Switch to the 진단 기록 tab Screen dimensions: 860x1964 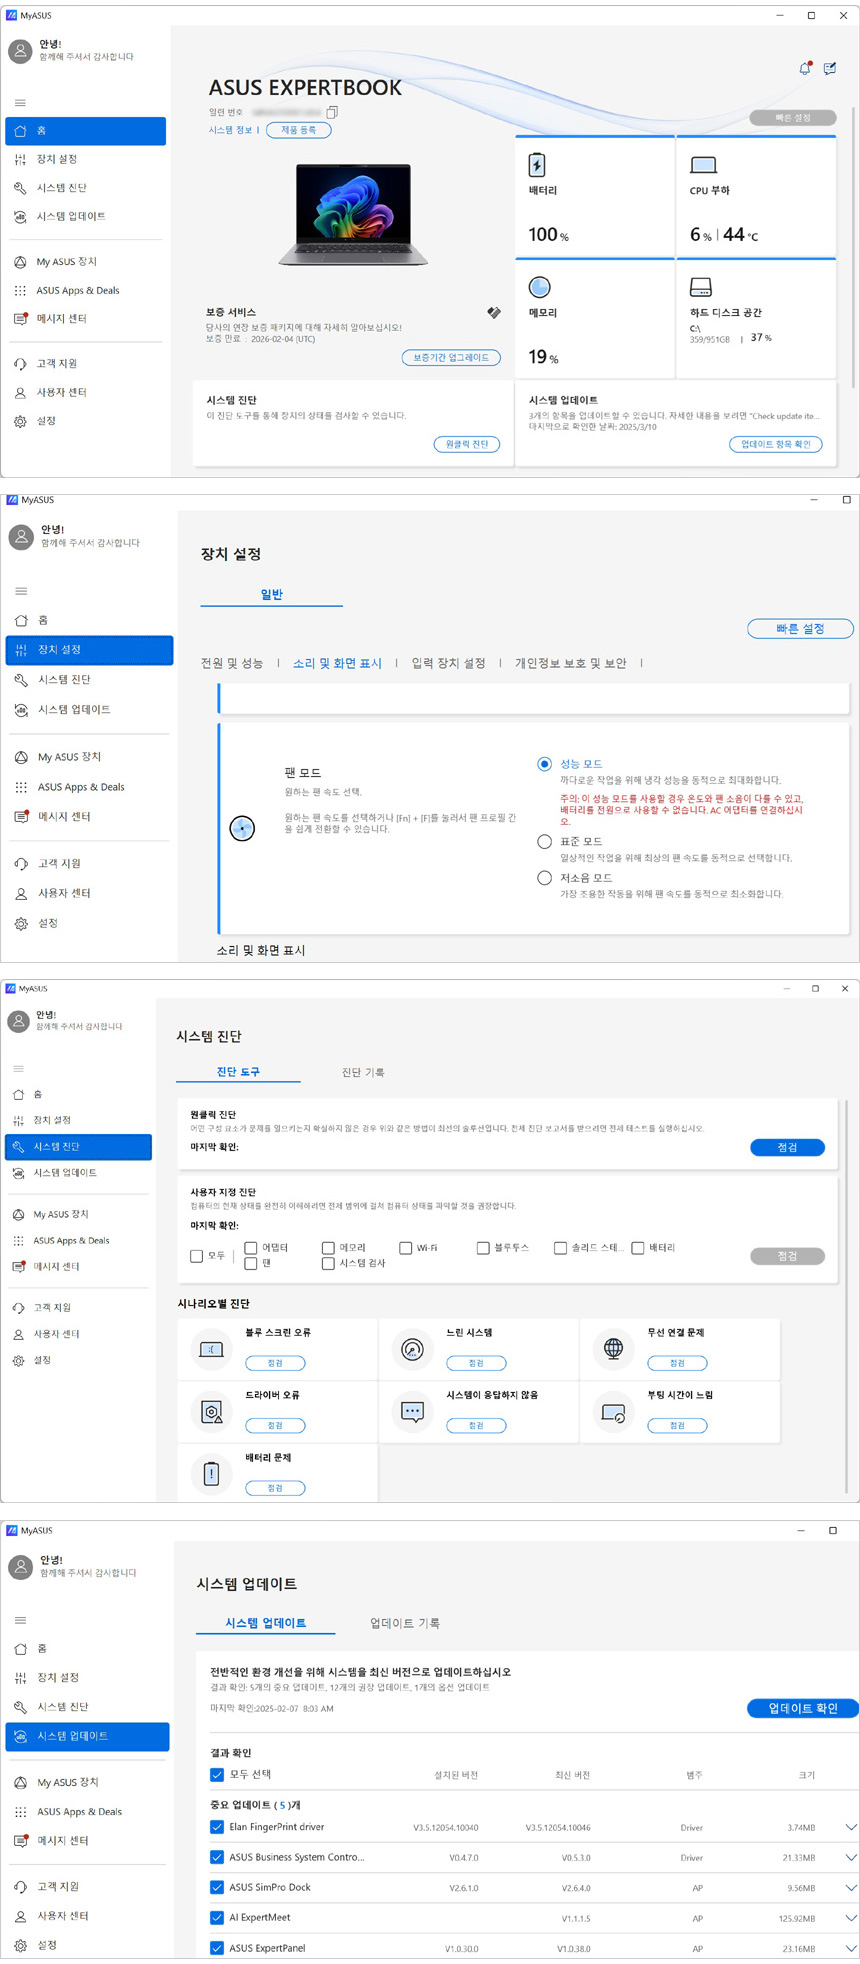point(362,1072)
